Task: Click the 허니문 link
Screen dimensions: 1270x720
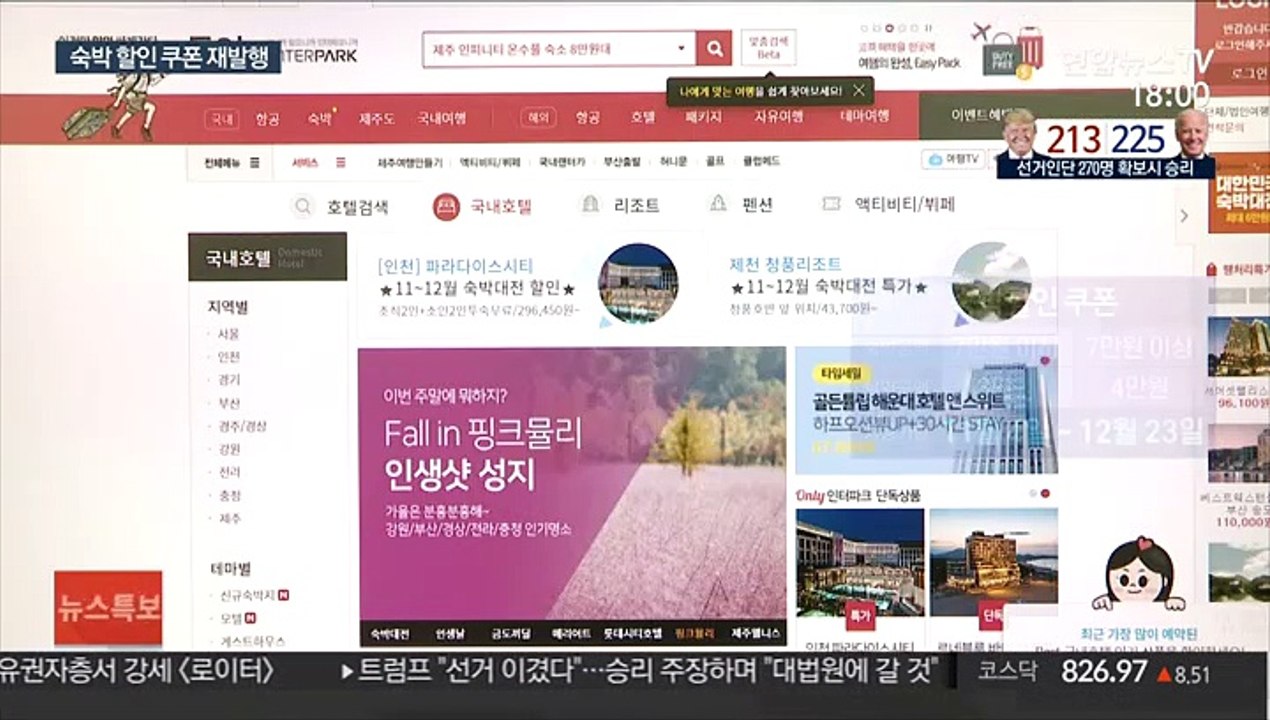Action: coord(674,162)
